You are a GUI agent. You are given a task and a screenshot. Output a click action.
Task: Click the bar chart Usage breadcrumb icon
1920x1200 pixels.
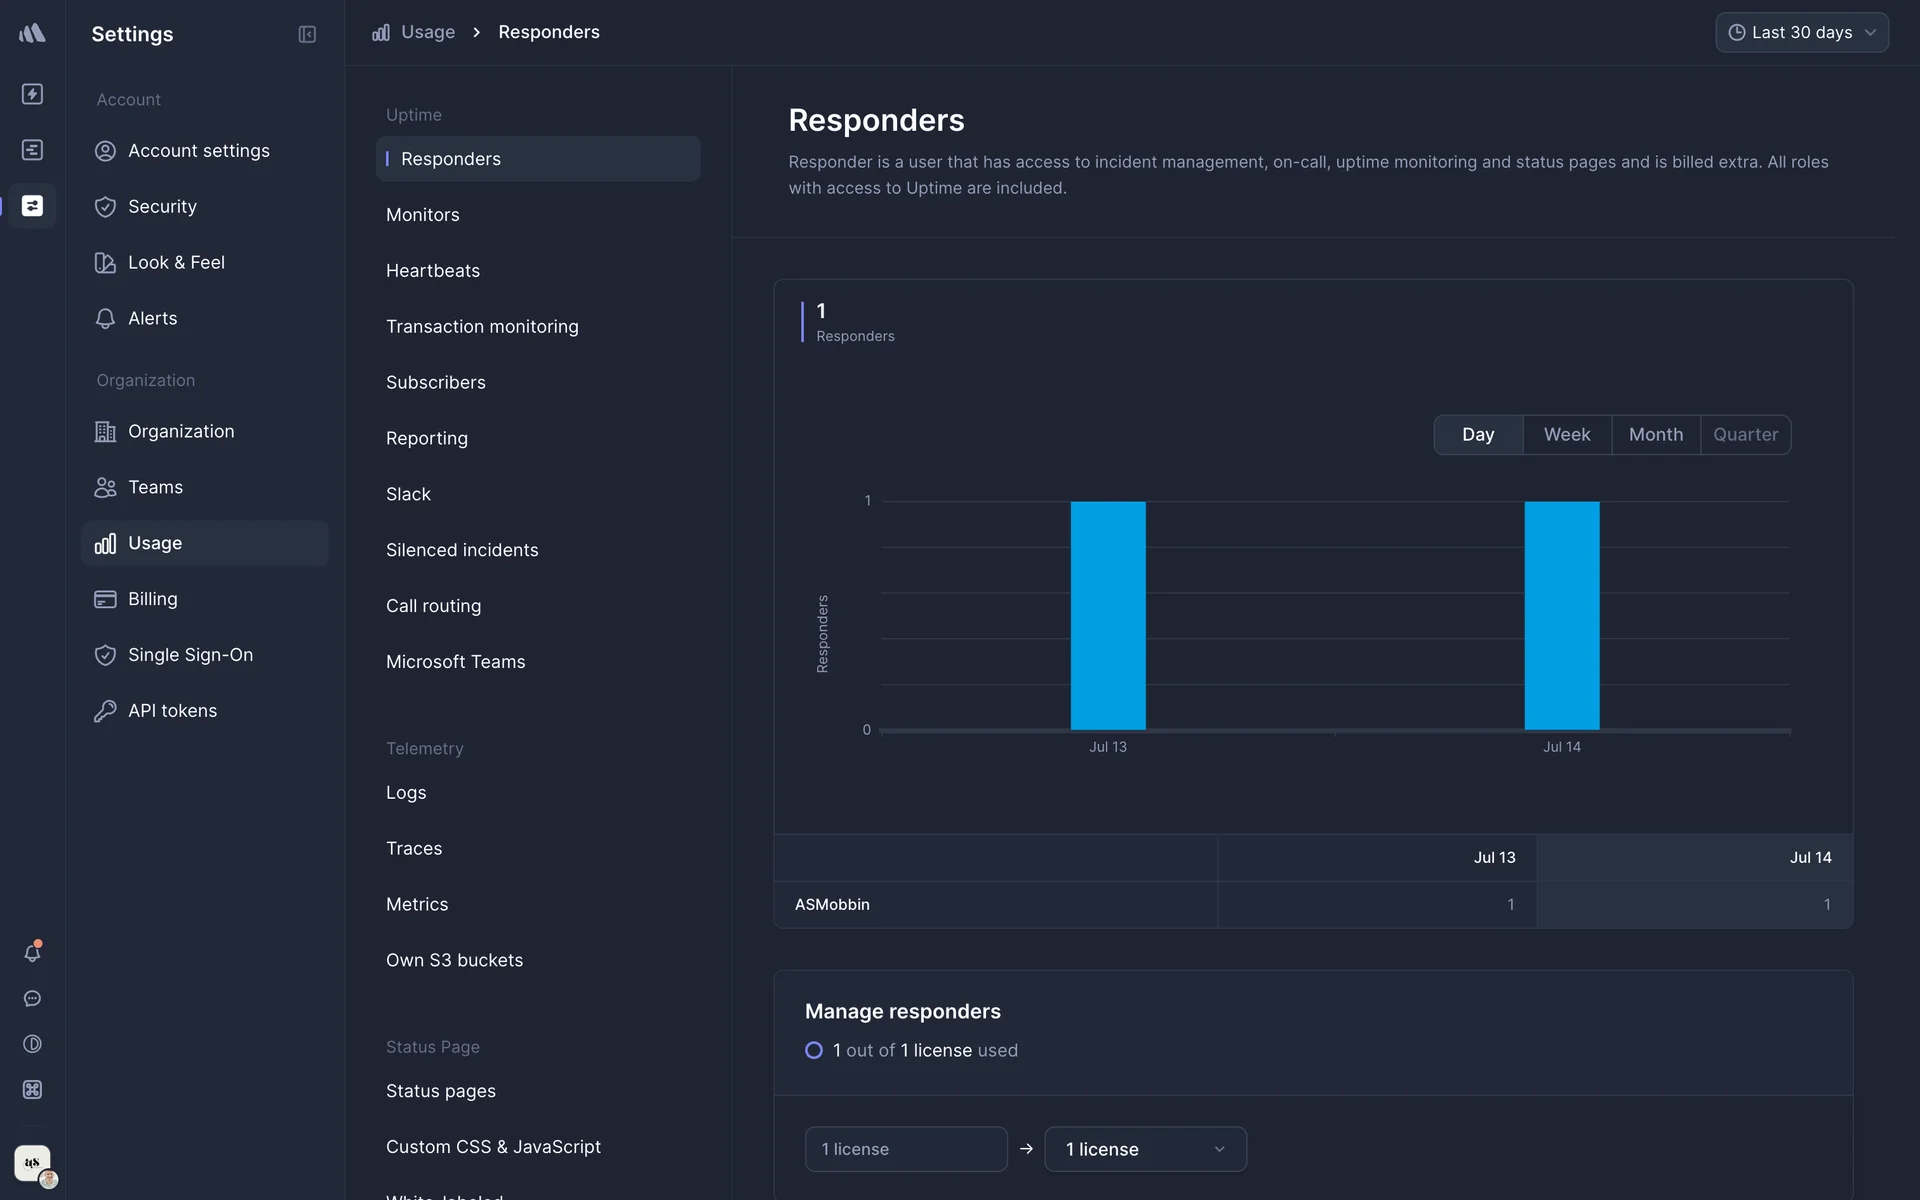[381, 33]
